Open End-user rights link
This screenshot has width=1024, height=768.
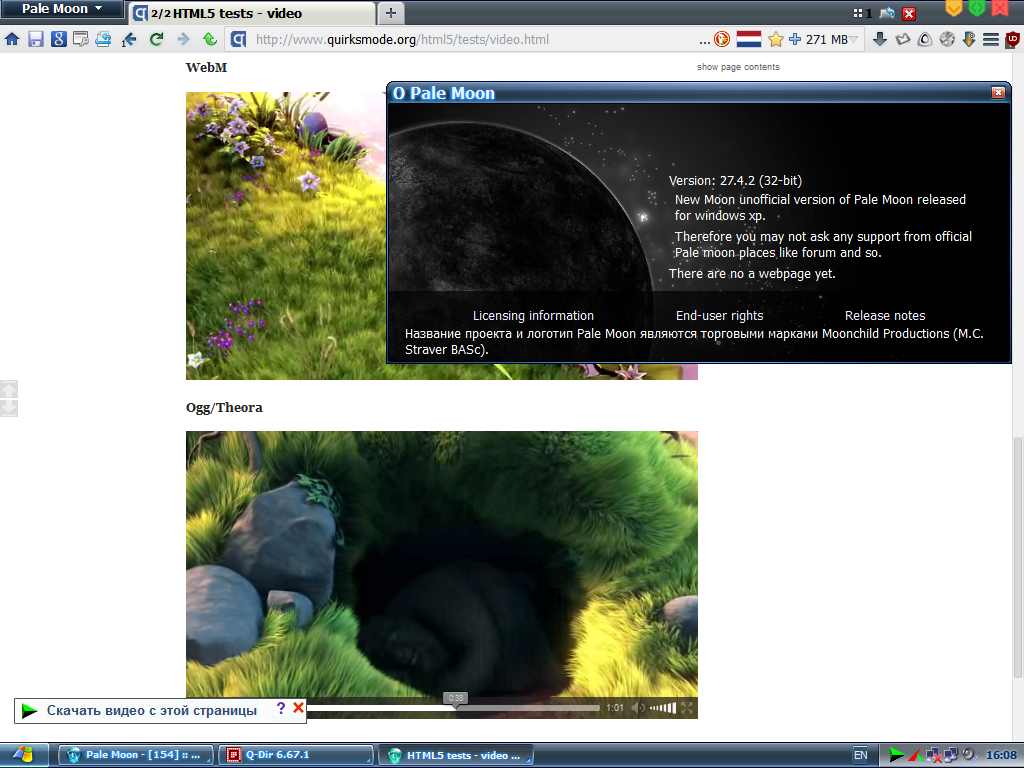point(719,315)
